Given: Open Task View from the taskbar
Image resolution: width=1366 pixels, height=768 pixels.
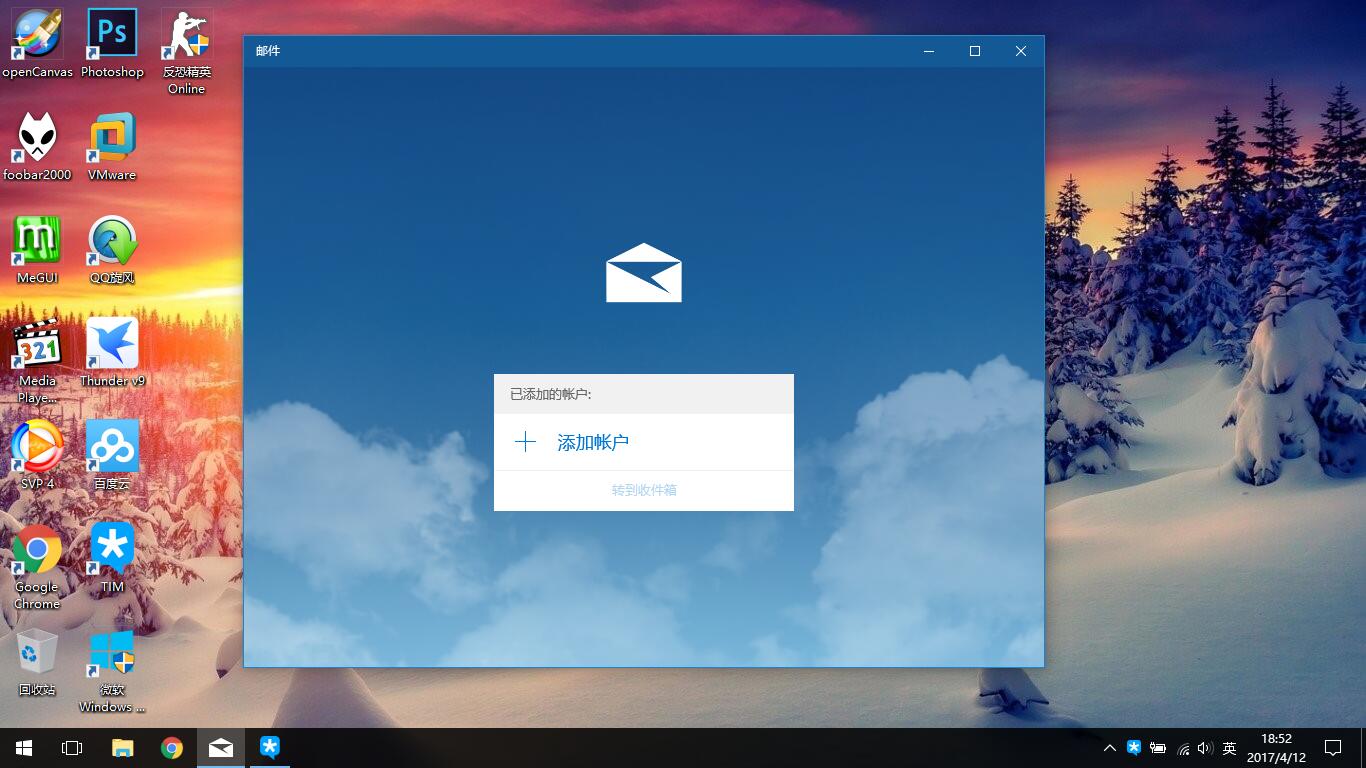Looking at the screenshot, I should [x=72, y=748].
